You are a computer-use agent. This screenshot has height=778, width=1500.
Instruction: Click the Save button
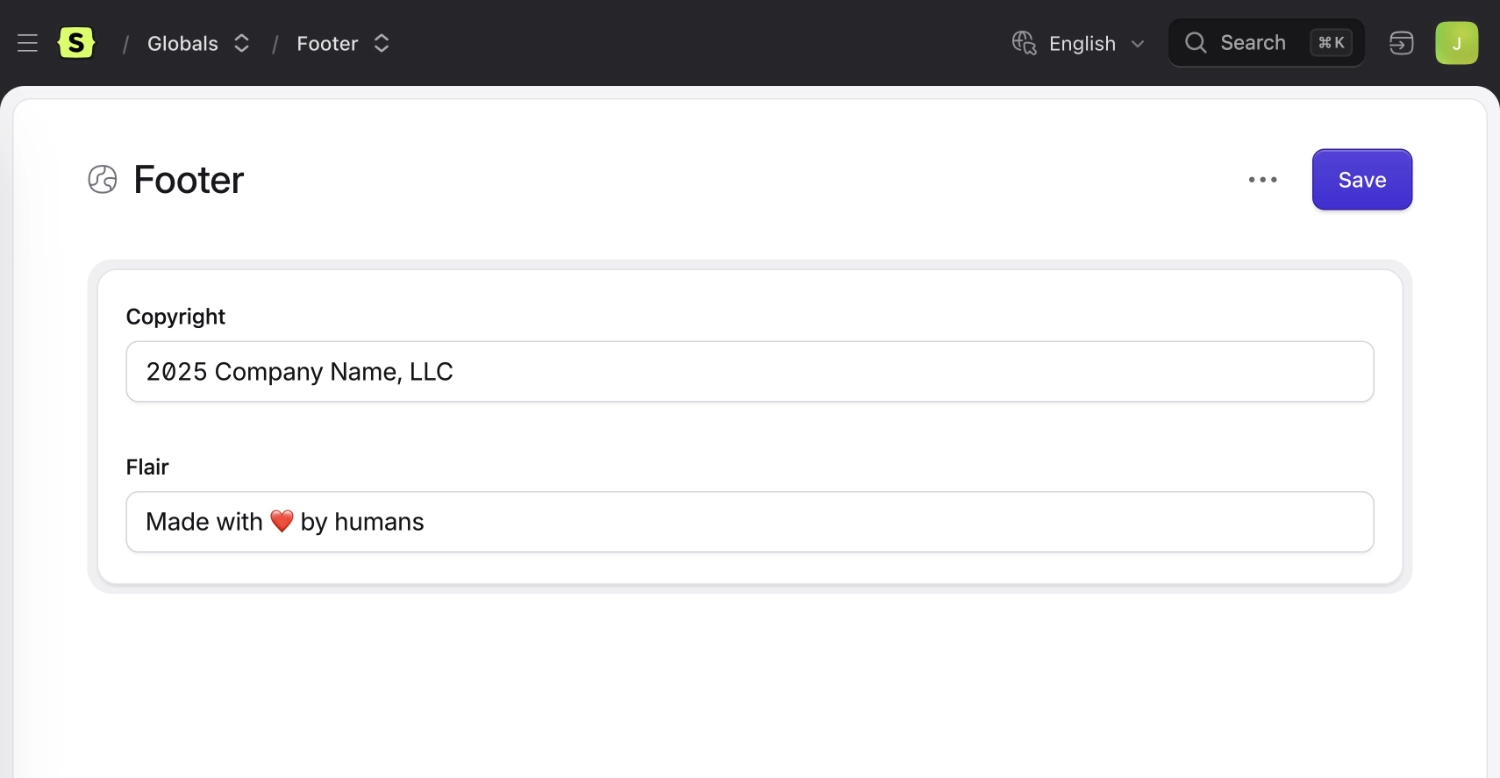click(1362, 179)
